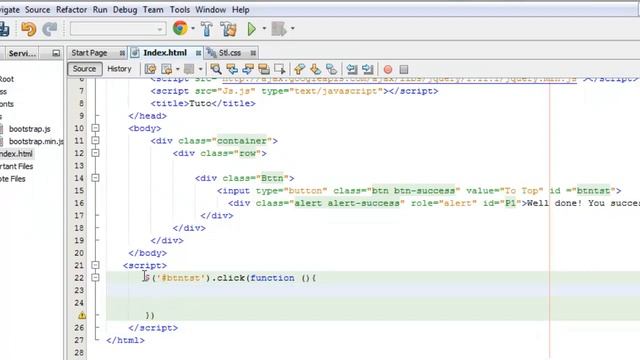Open the Services panel tab
640x360 pixels.
point(22,53)
